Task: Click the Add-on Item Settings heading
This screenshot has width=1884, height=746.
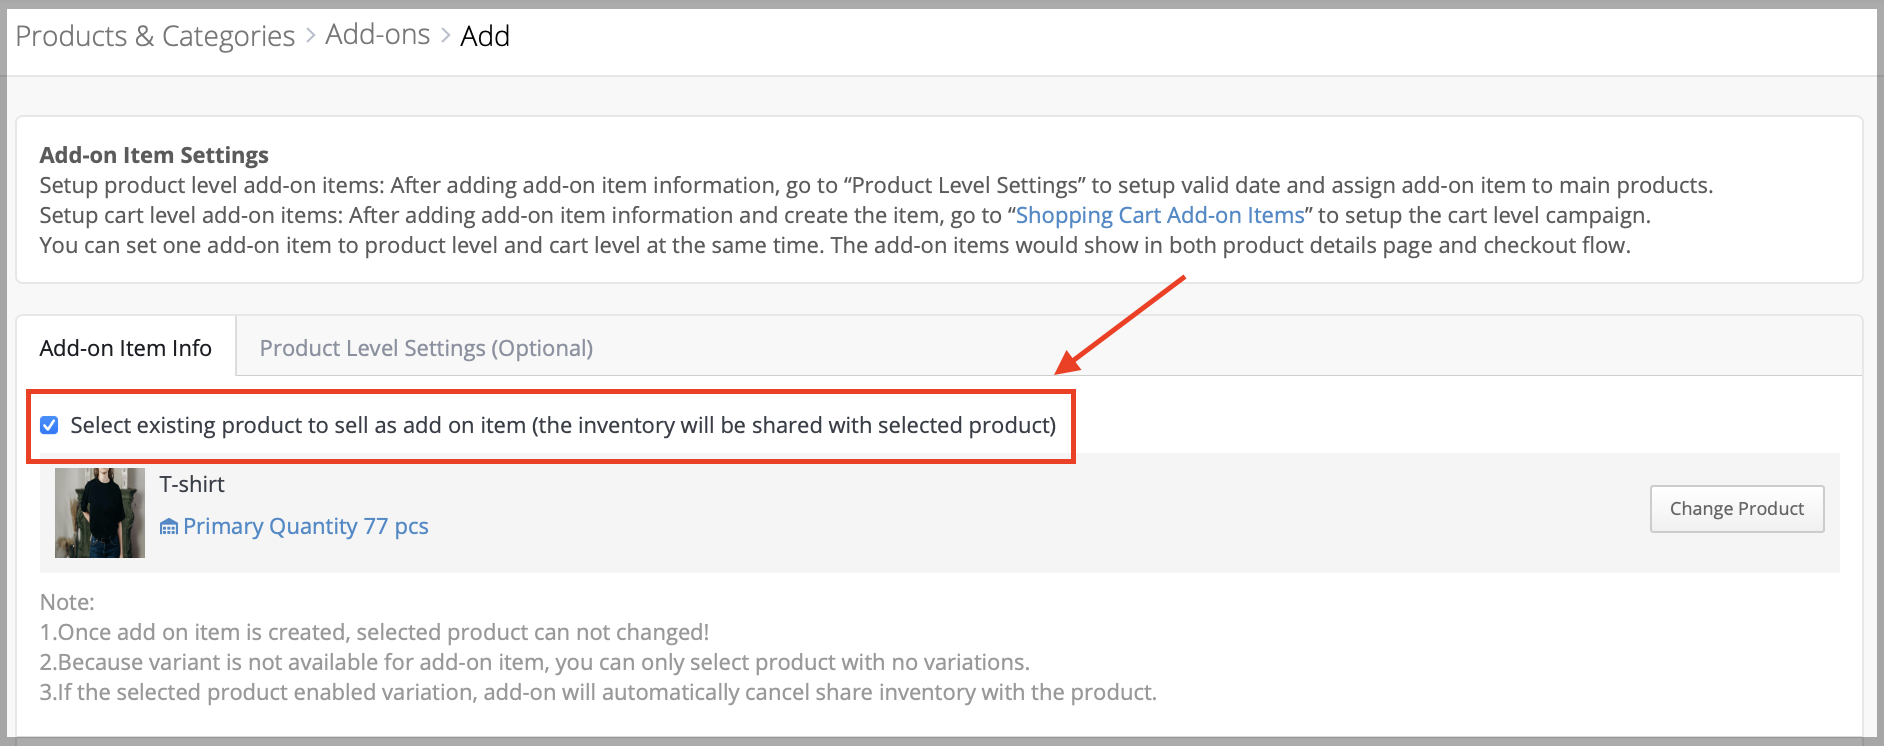Action: coord(154,155)
